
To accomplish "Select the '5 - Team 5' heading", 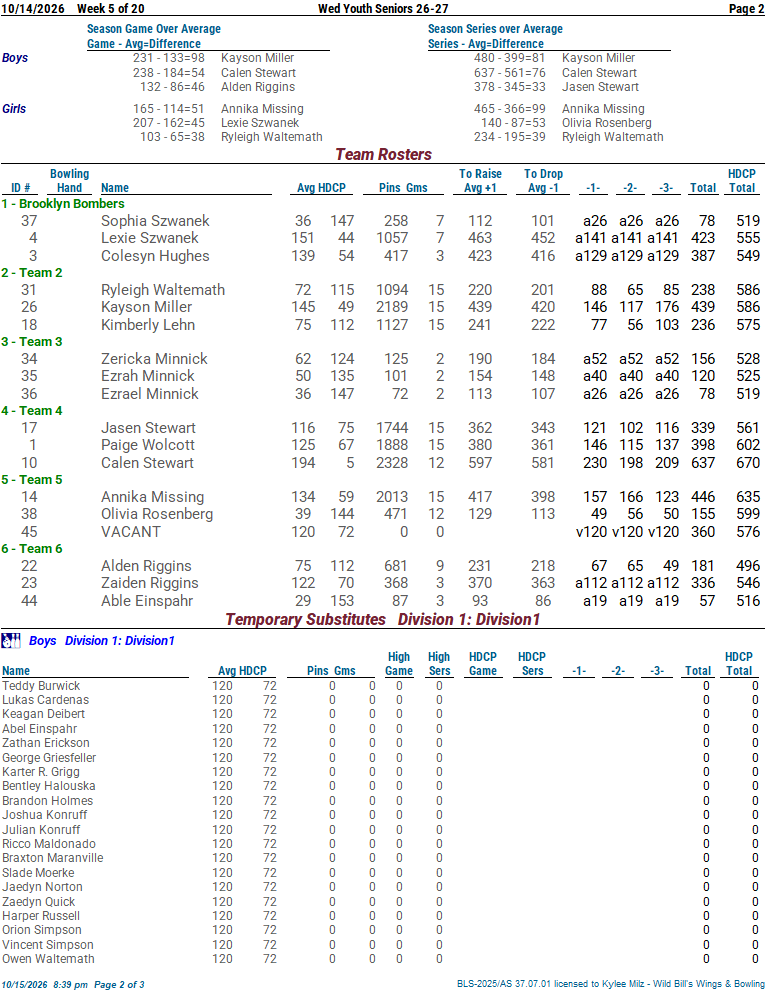I will [x=32, y=479].
